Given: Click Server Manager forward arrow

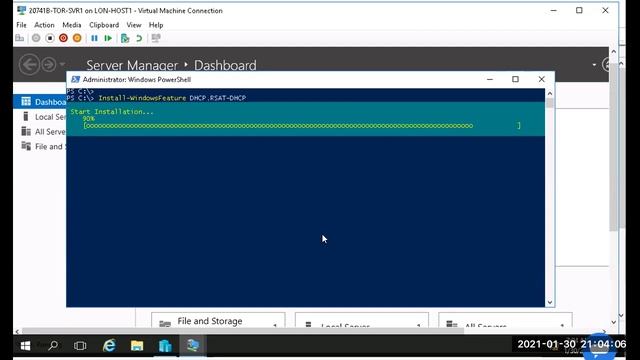Looking at the screenshot, I should (x=49, y=64).
